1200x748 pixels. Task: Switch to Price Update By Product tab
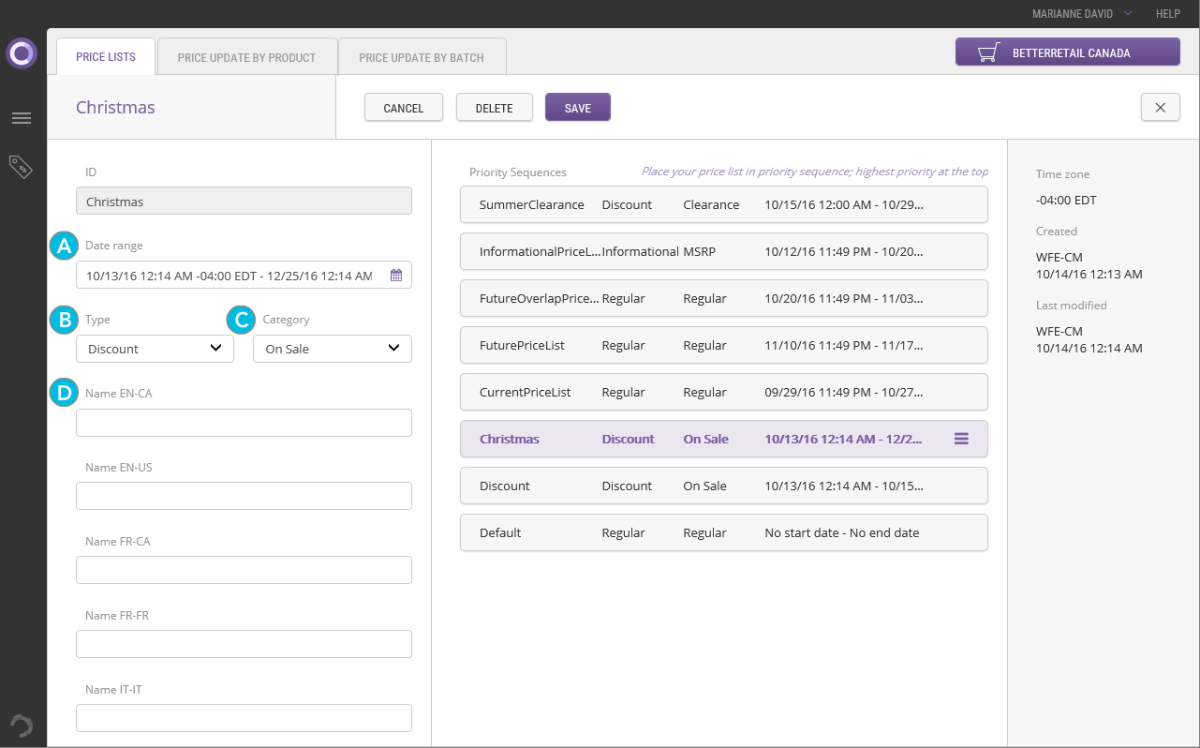pyautogui.click(x=246, y=57)
